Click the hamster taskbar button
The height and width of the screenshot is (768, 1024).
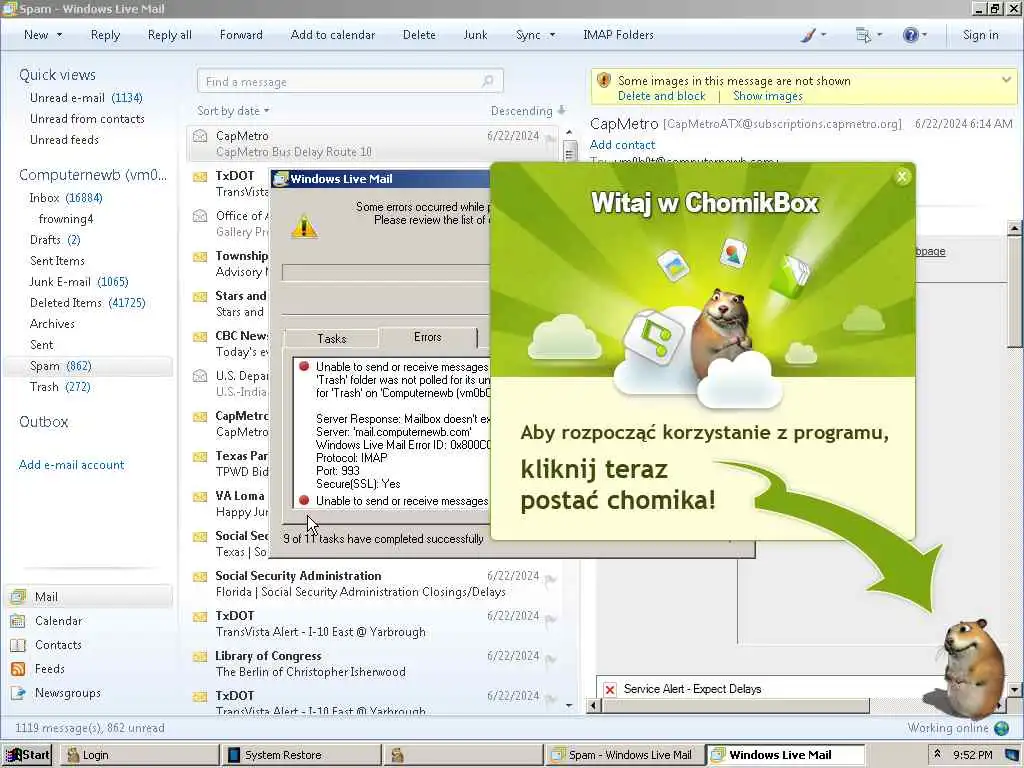[462, 755]
